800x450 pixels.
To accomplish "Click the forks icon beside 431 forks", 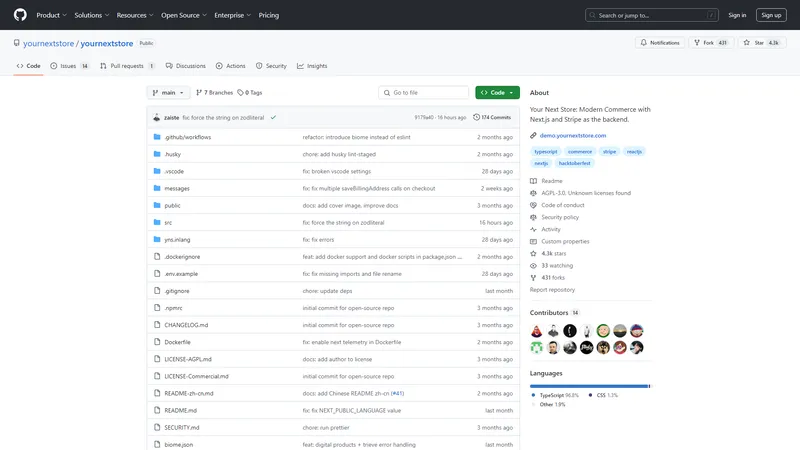I will point(533,278).
